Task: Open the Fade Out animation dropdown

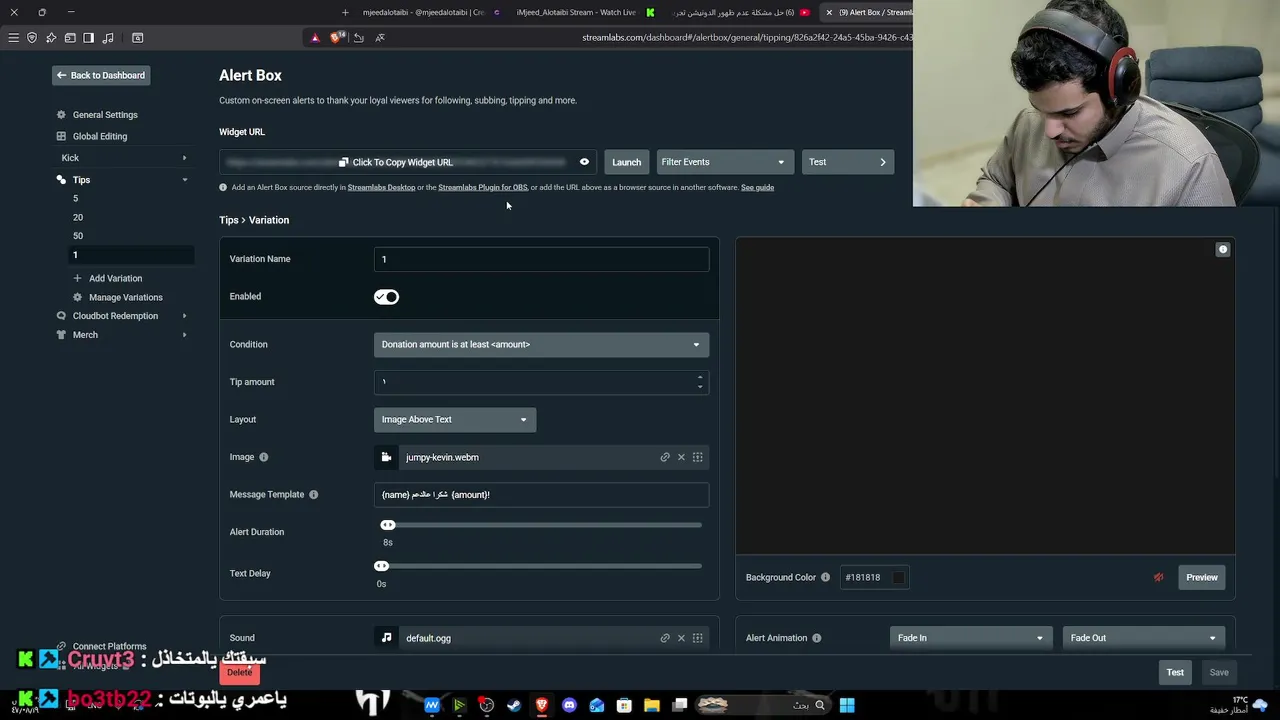Action: tap(1143, 638)
